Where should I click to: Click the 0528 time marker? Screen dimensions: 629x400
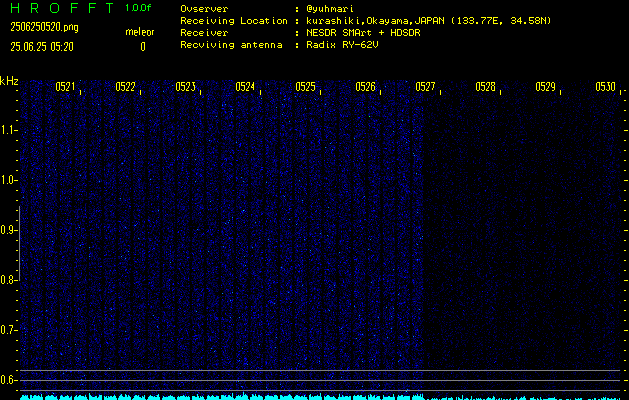[x=486, y=87]
